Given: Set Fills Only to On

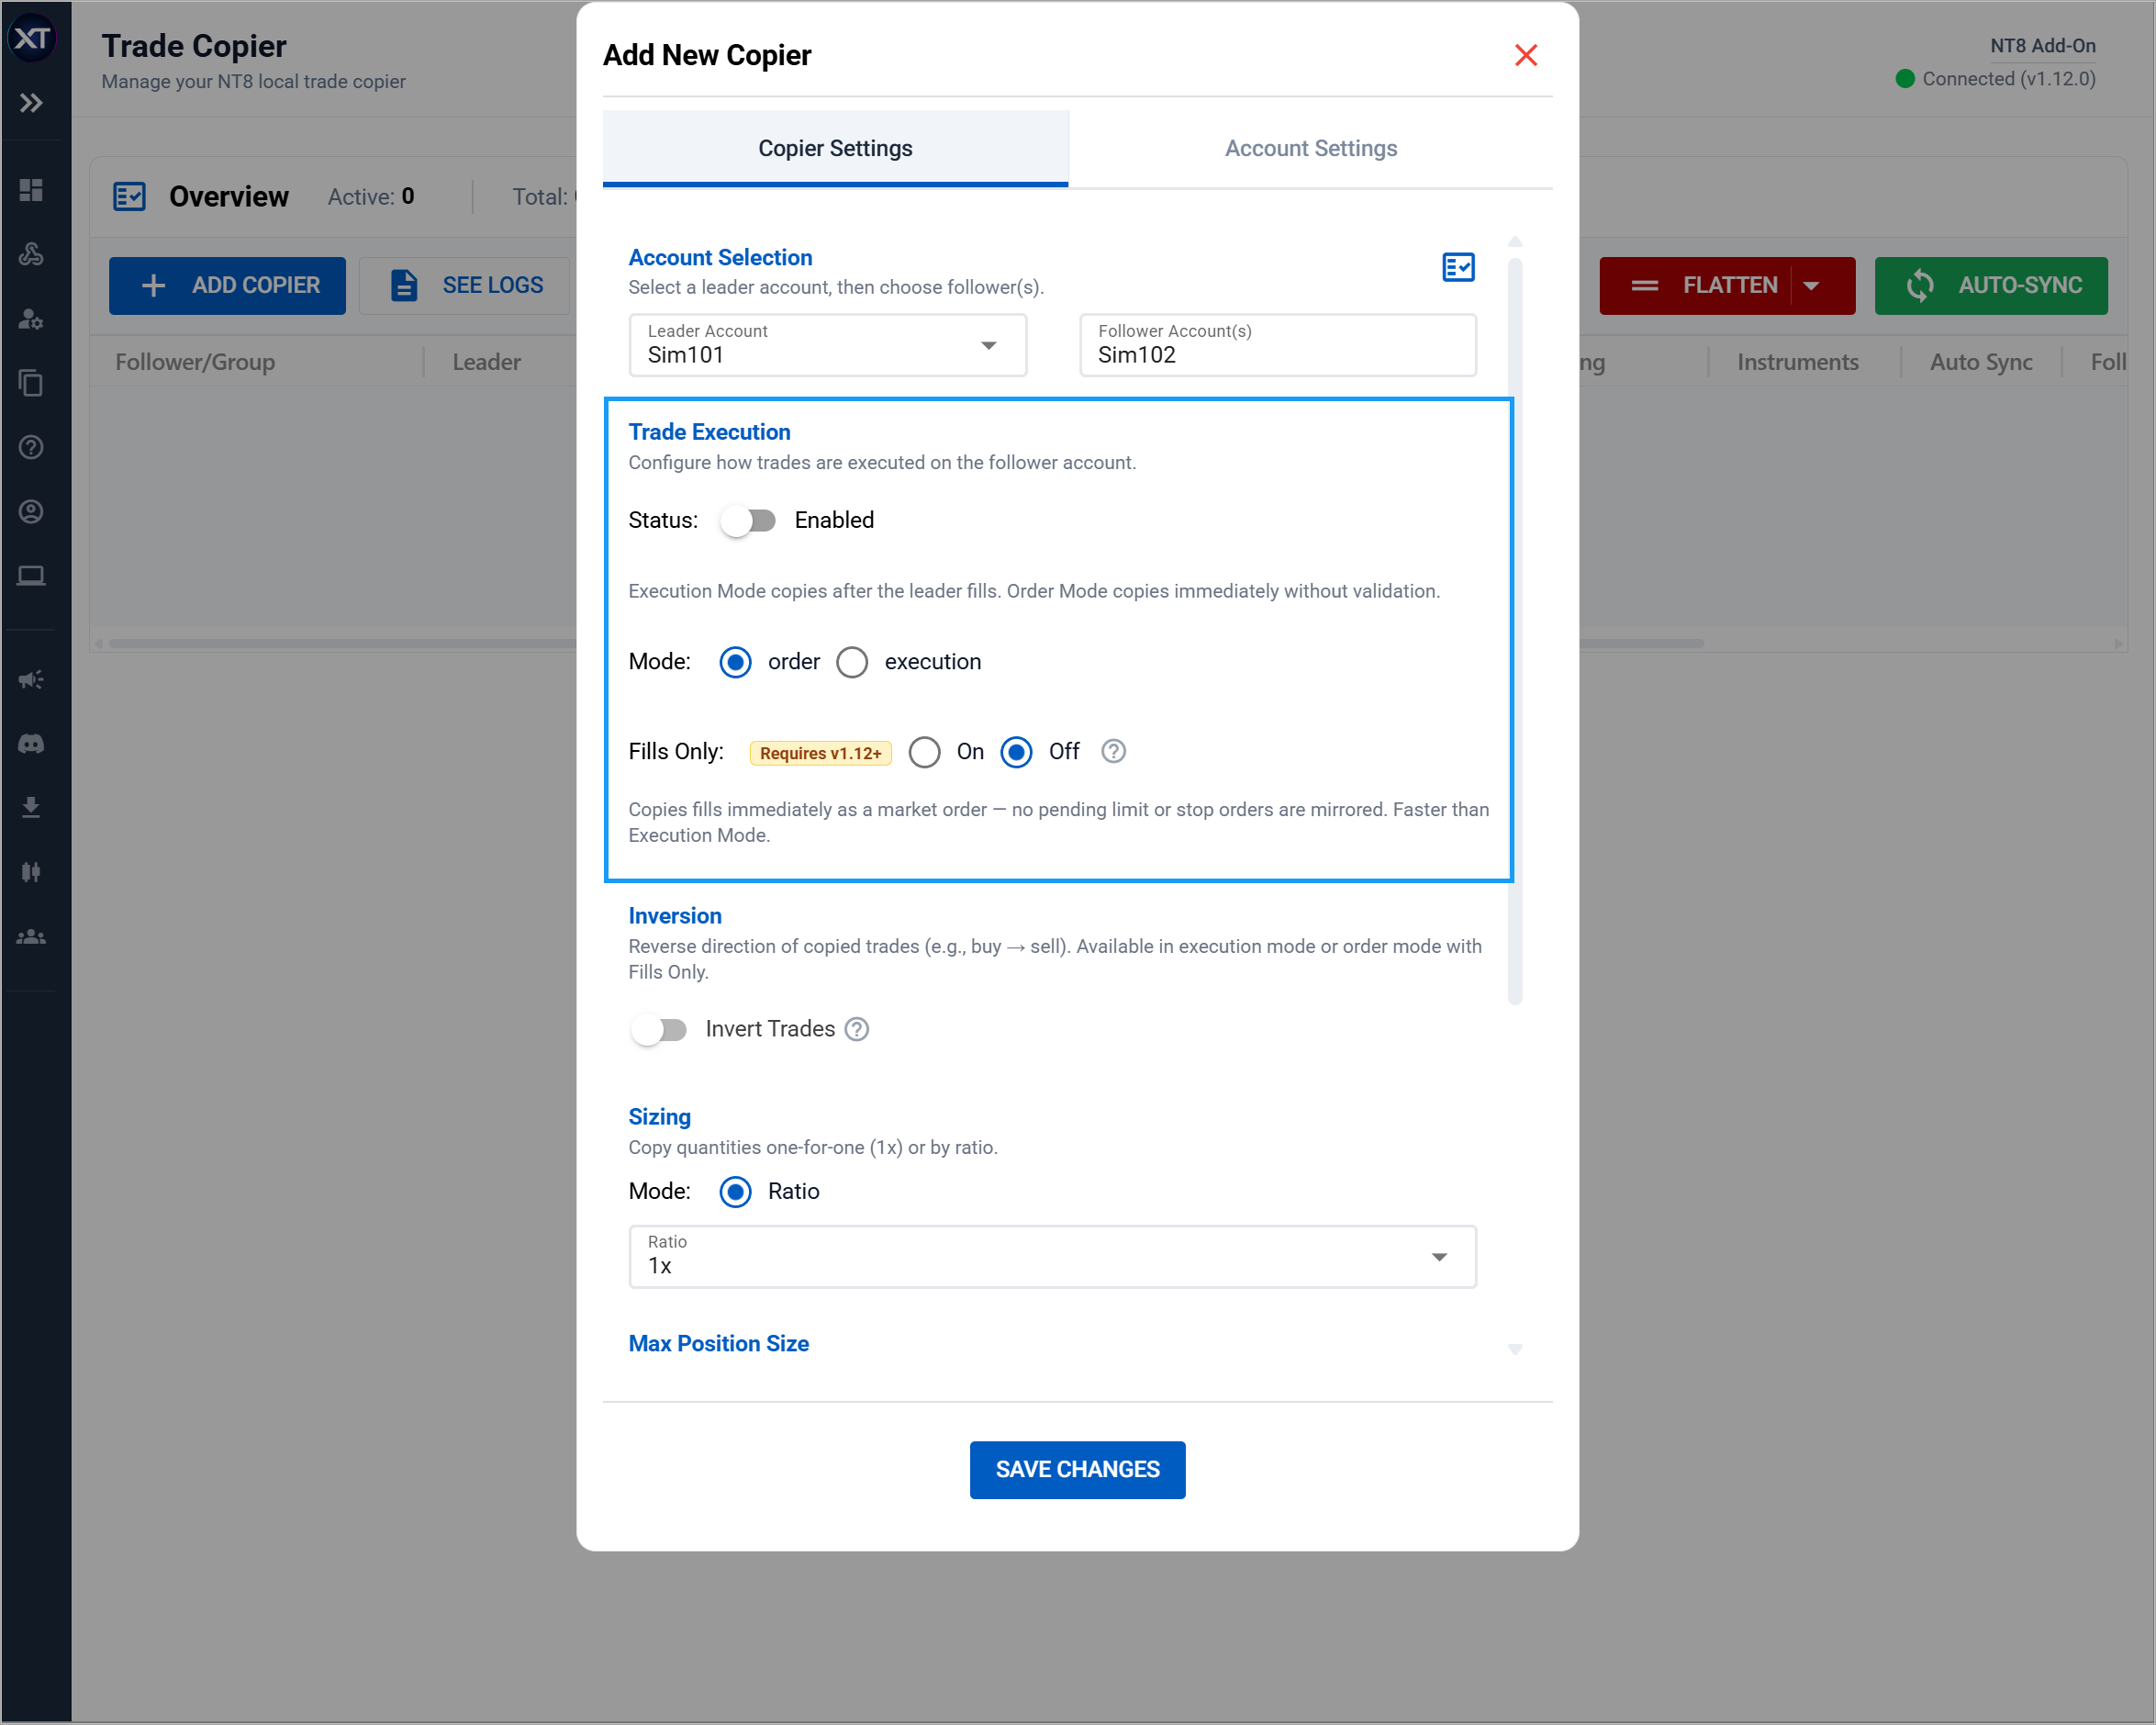Looking at the screenshot, I should [x=923, y=752].
